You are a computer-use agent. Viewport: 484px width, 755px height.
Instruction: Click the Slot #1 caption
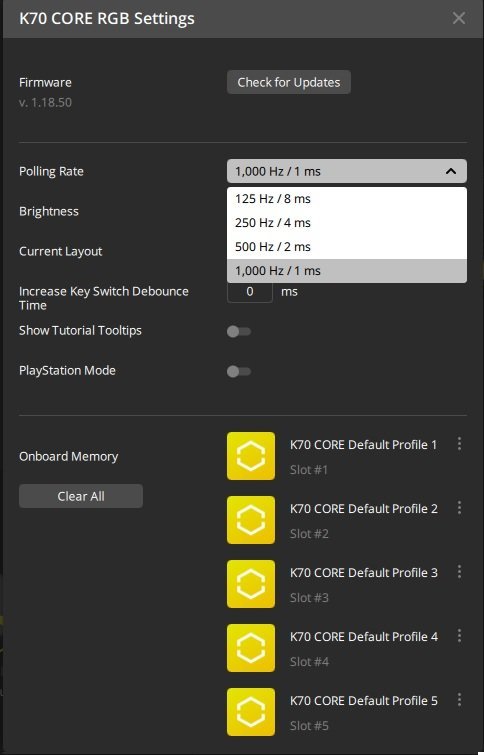click(x=309, y=470)
